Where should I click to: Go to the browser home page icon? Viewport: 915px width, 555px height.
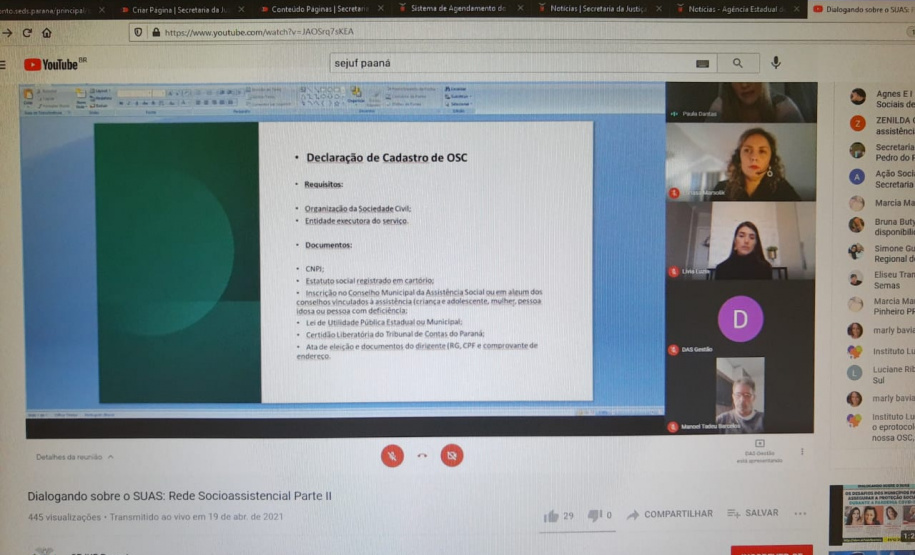[x=47, y=33]
